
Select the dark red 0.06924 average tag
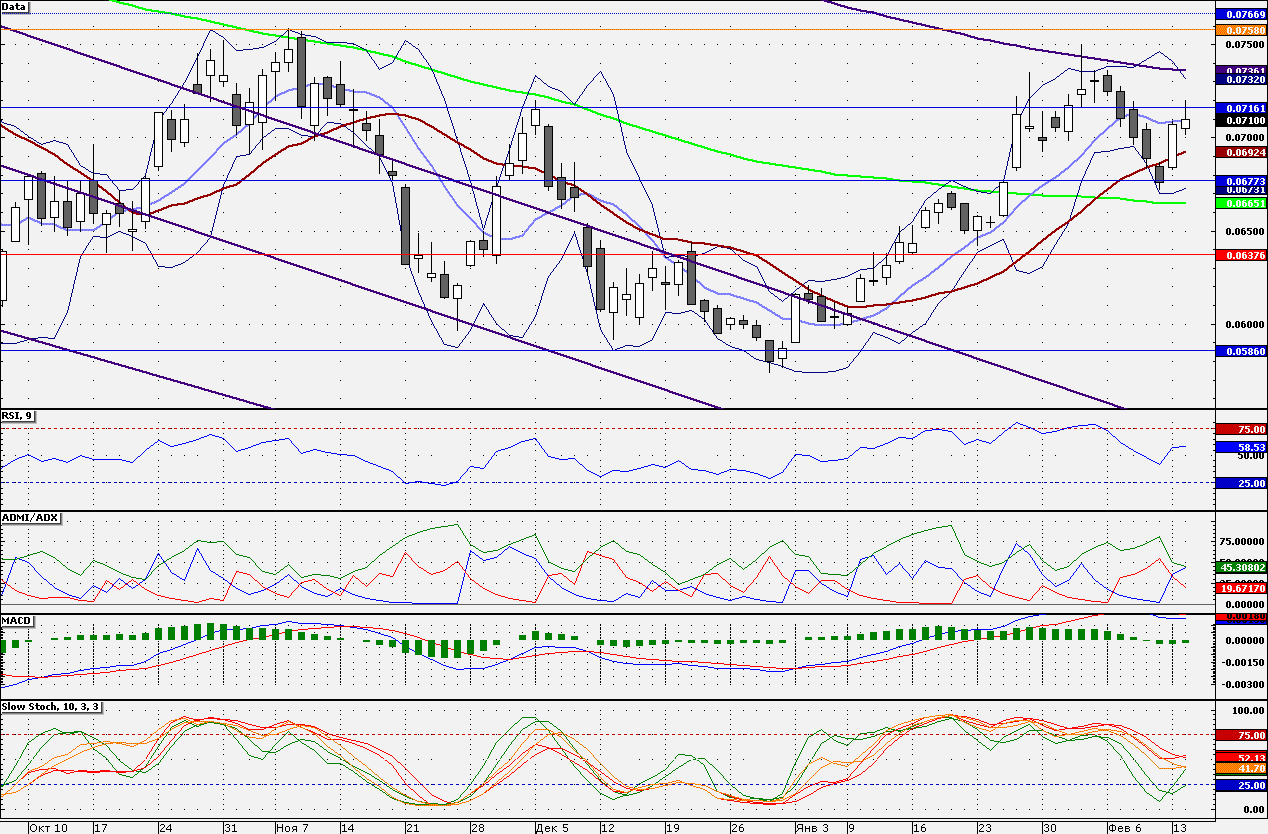click(1241, 152)
